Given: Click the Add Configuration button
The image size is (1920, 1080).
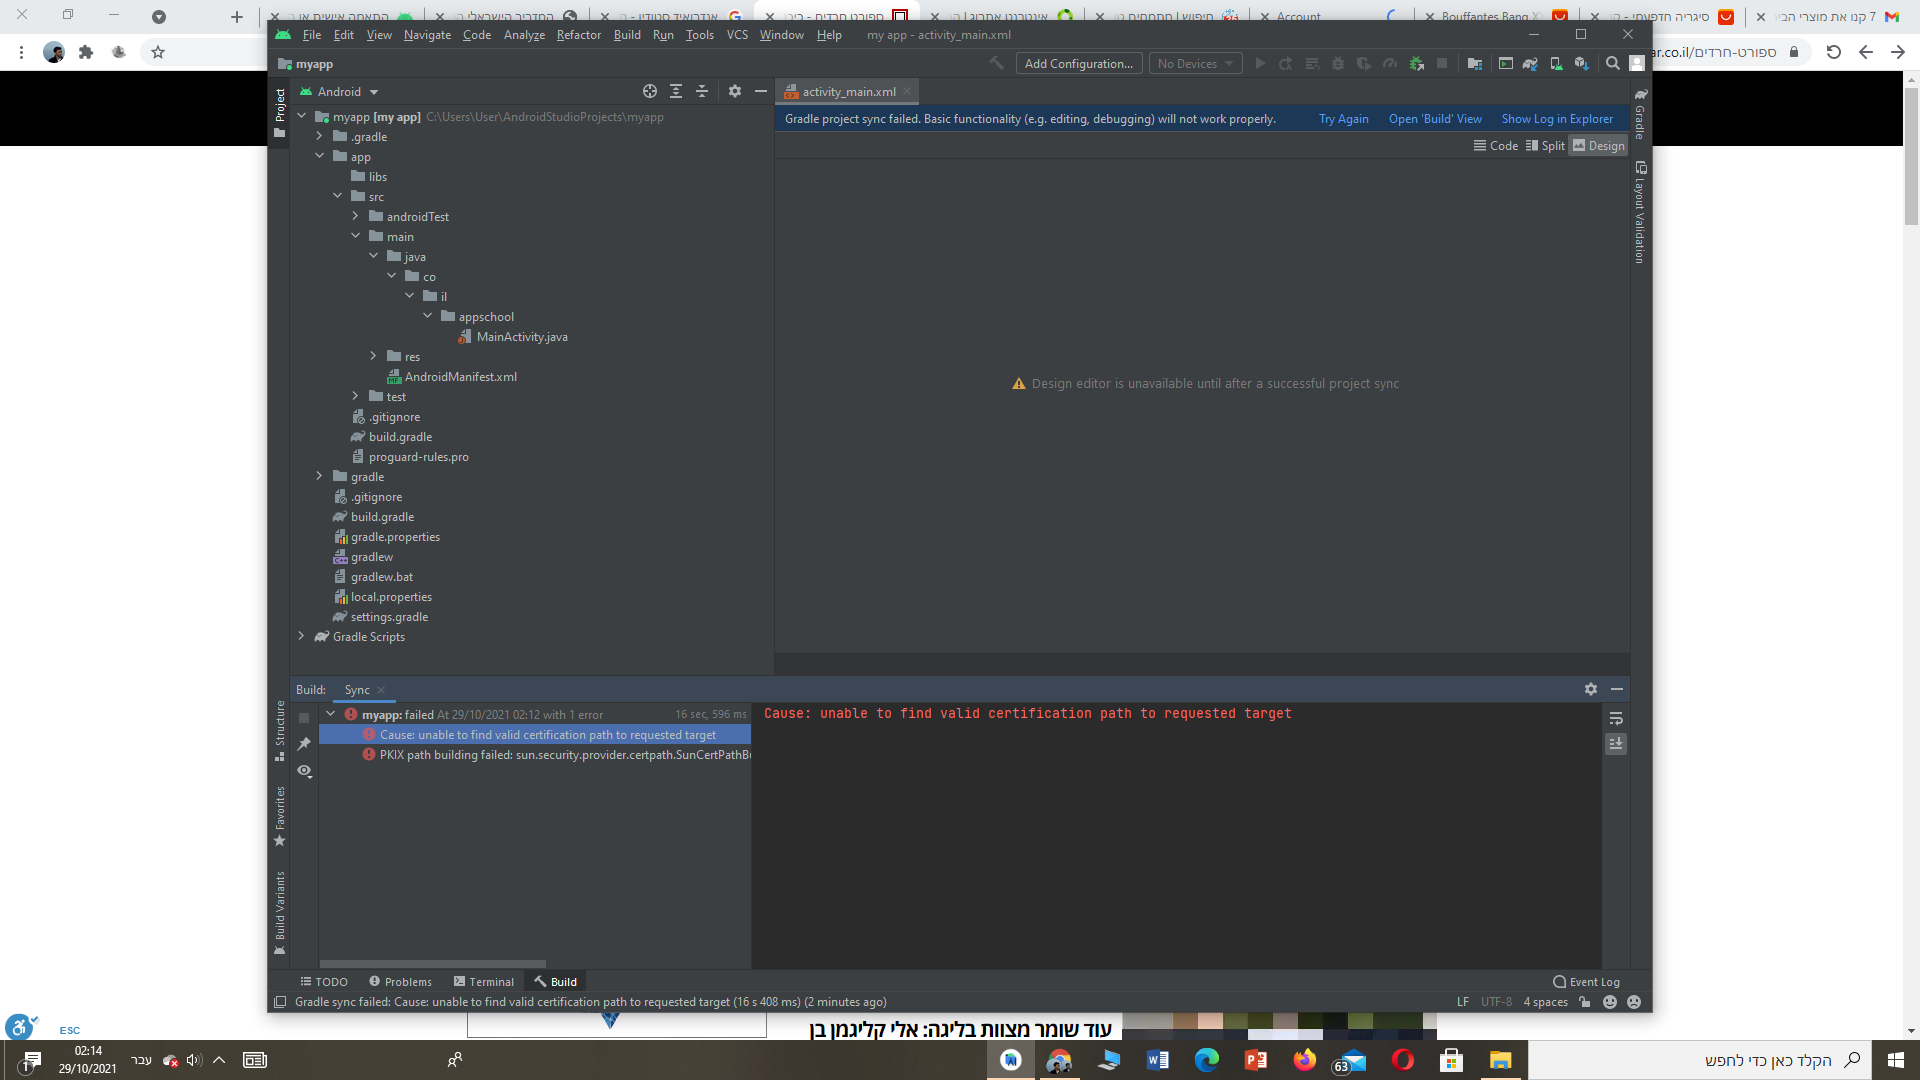Looking at the screenshot, I should [x=1078, y=64].
